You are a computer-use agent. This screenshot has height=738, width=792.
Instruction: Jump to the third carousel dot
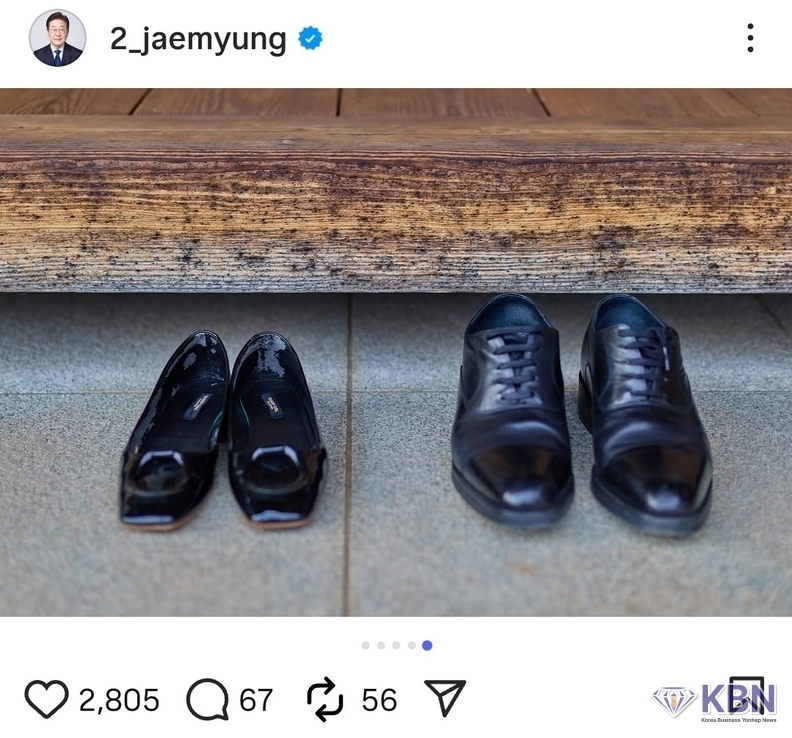point(397,645)
